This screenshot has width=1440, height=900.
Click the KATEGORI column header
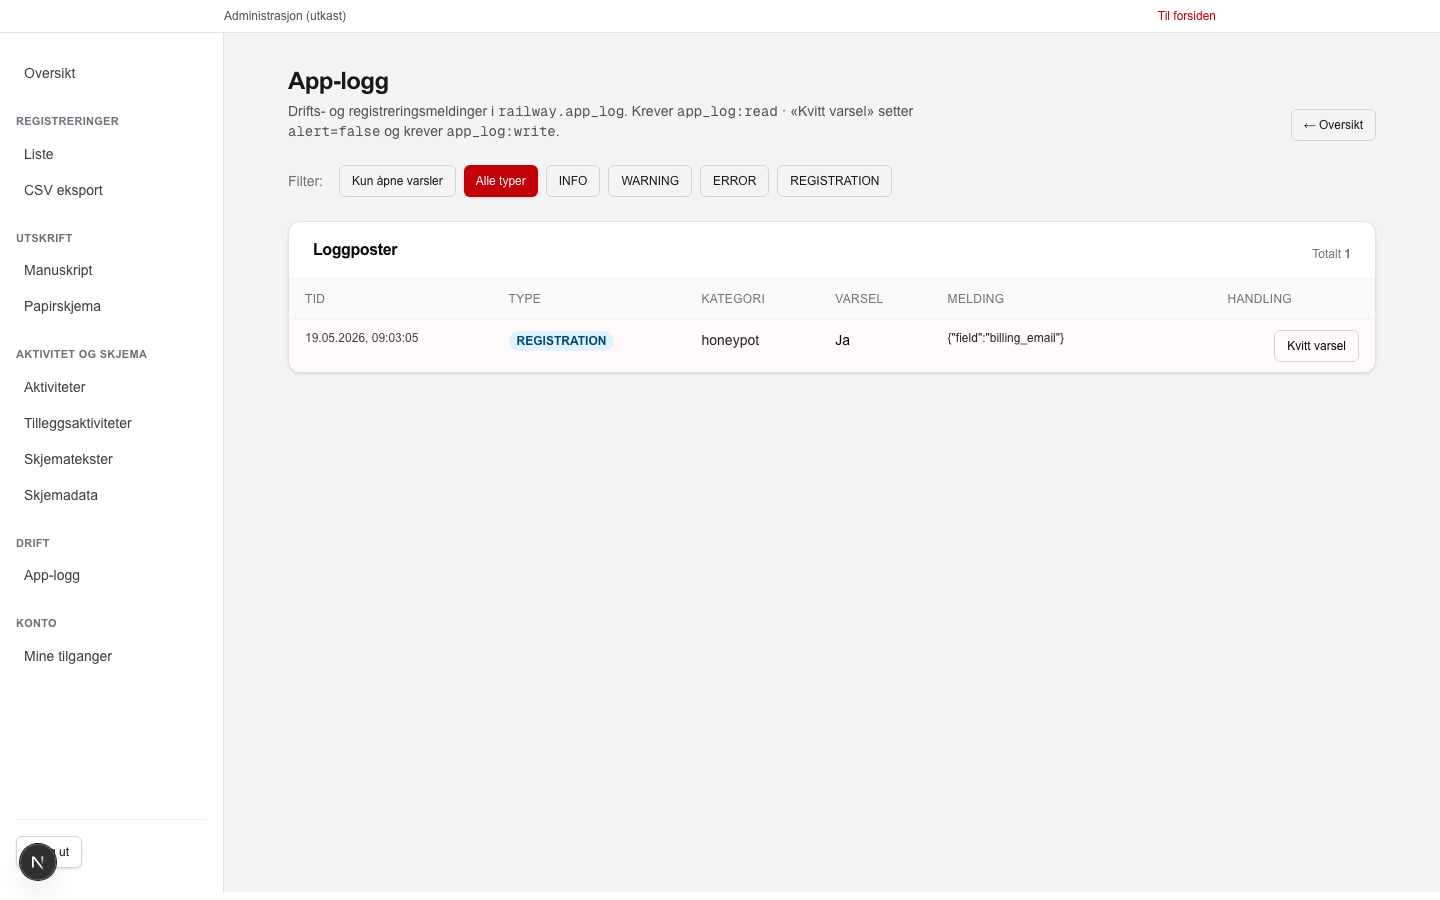coord(733,299)
